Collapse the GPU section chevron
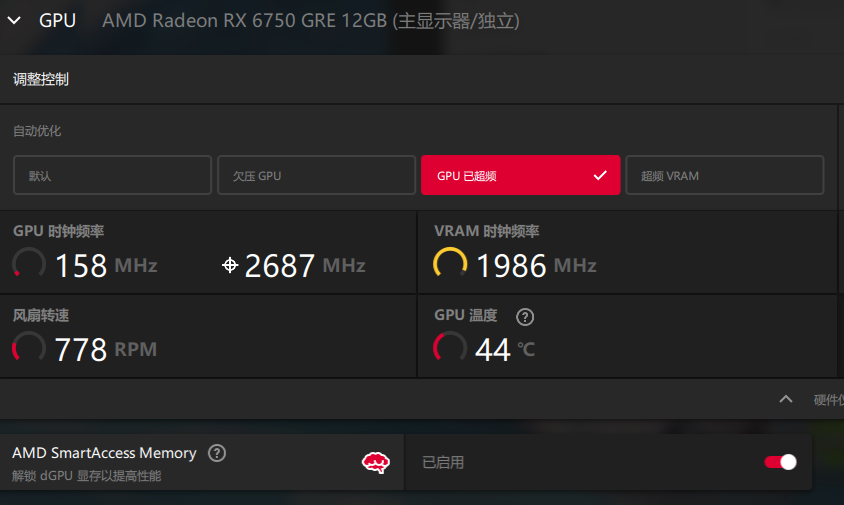The image size is (844, 505). tap(14, 20)
